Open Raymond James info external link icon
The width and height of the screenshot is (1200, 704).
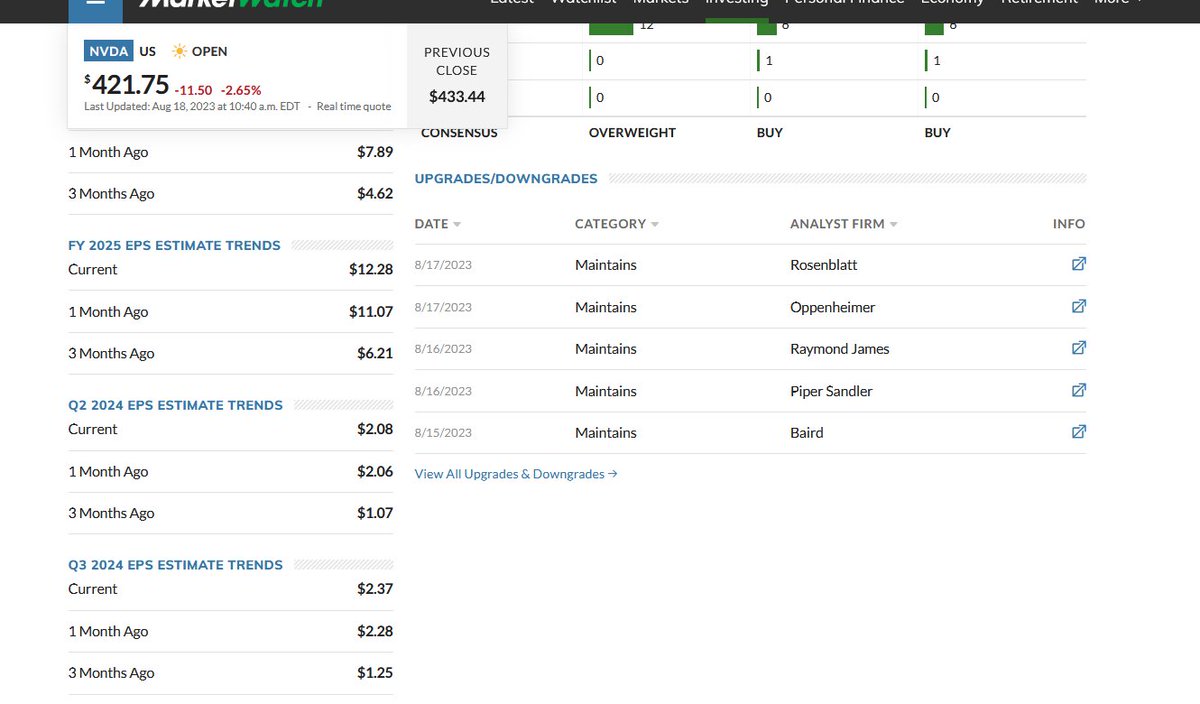1079,348
